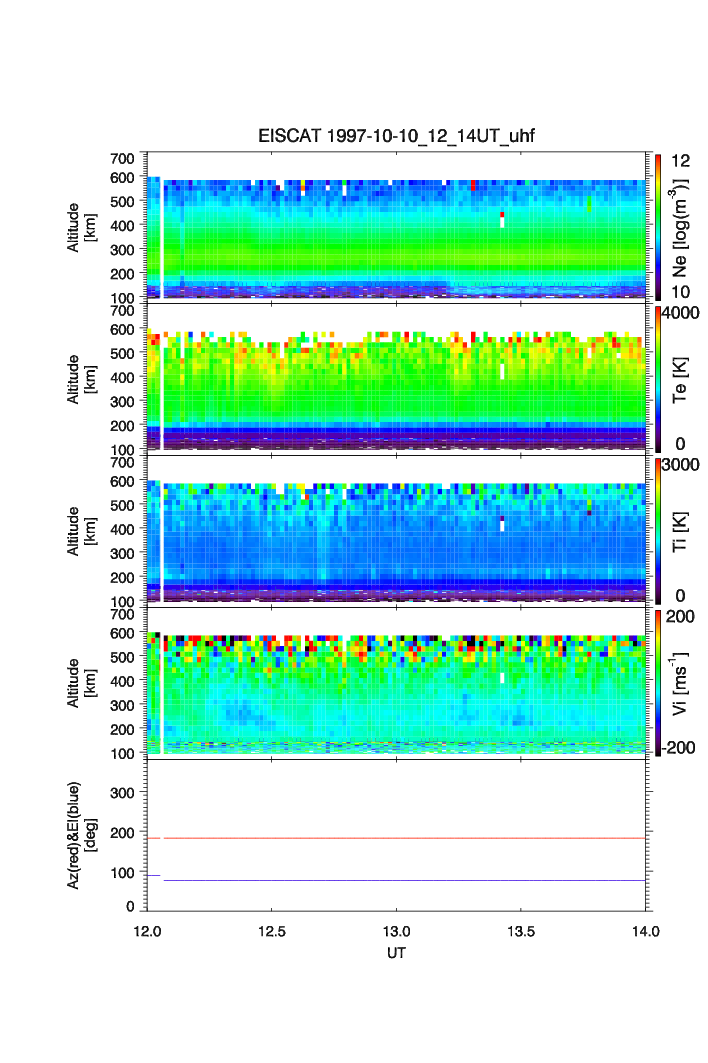Click the 3000 value on Ti color bar
Screen dimensions: 708x1063
[681, 464]
